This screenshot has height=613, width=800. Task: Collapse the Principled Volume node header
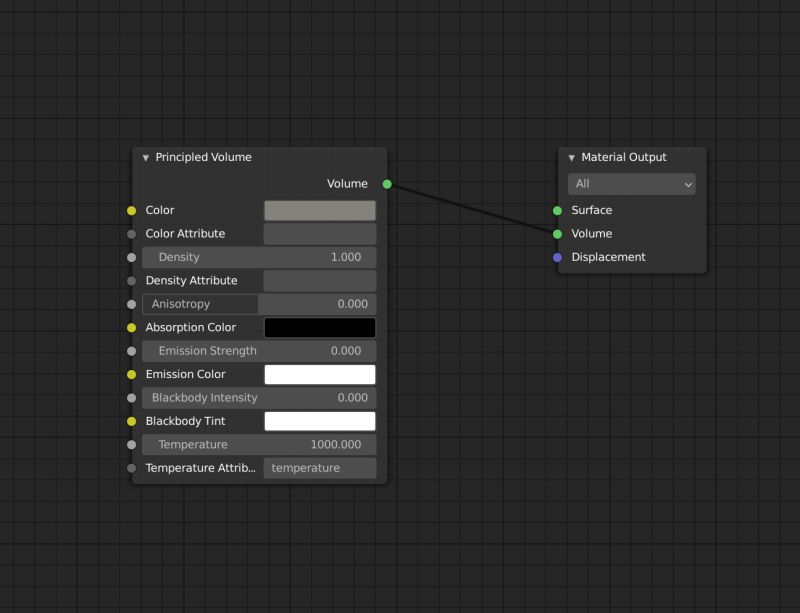145,157
